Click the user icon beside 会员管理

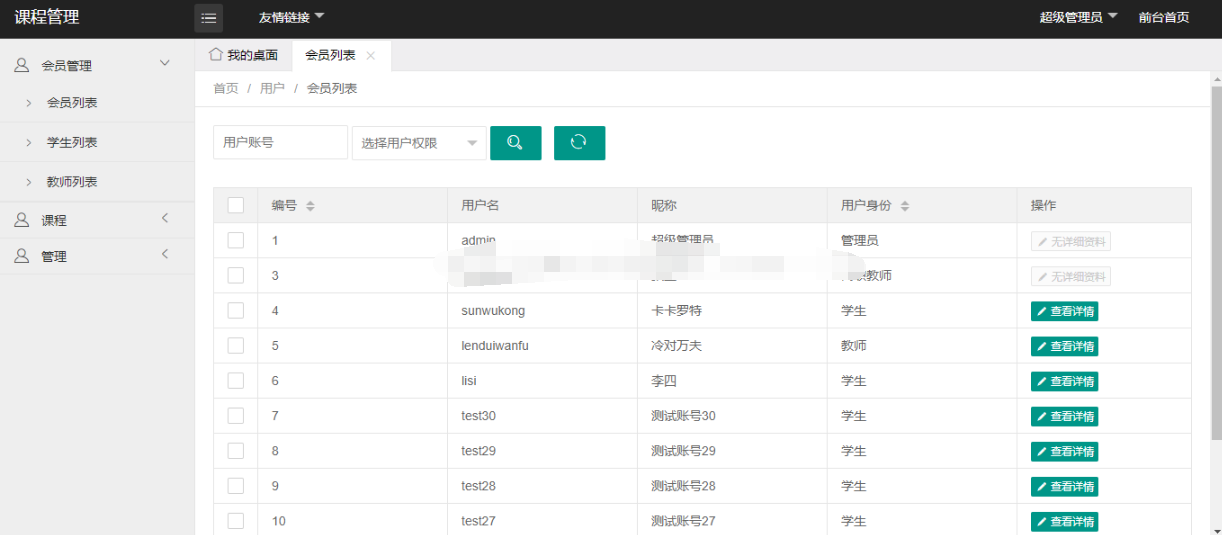21,65
